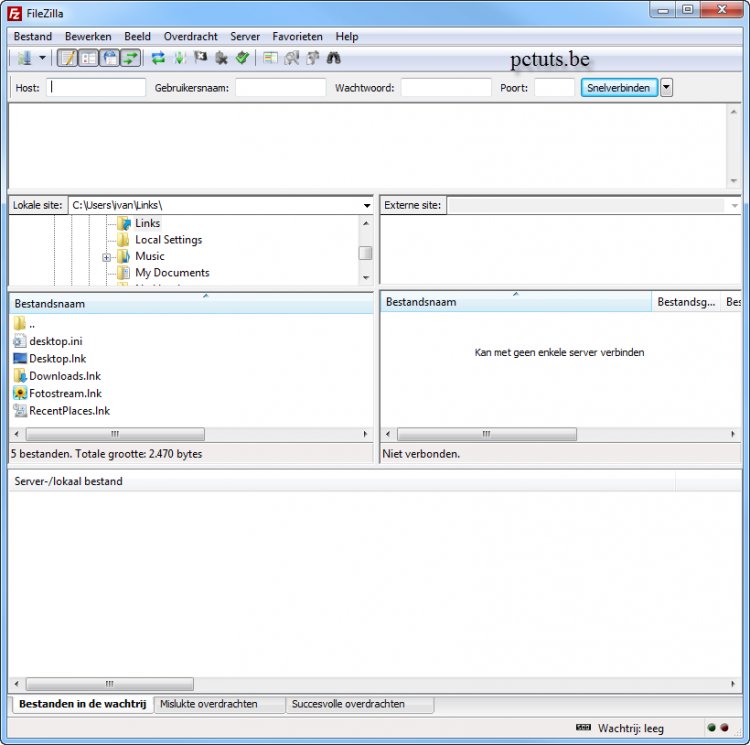Viewport: 750px width, 745px height.
Task: Click the reconnect green checkmark icon
Action: coord(242,58)
